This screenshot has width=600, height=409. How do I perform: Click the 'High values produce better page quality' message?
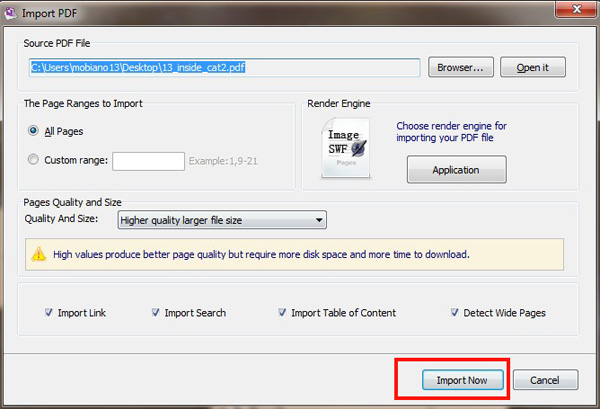point(261,254)
